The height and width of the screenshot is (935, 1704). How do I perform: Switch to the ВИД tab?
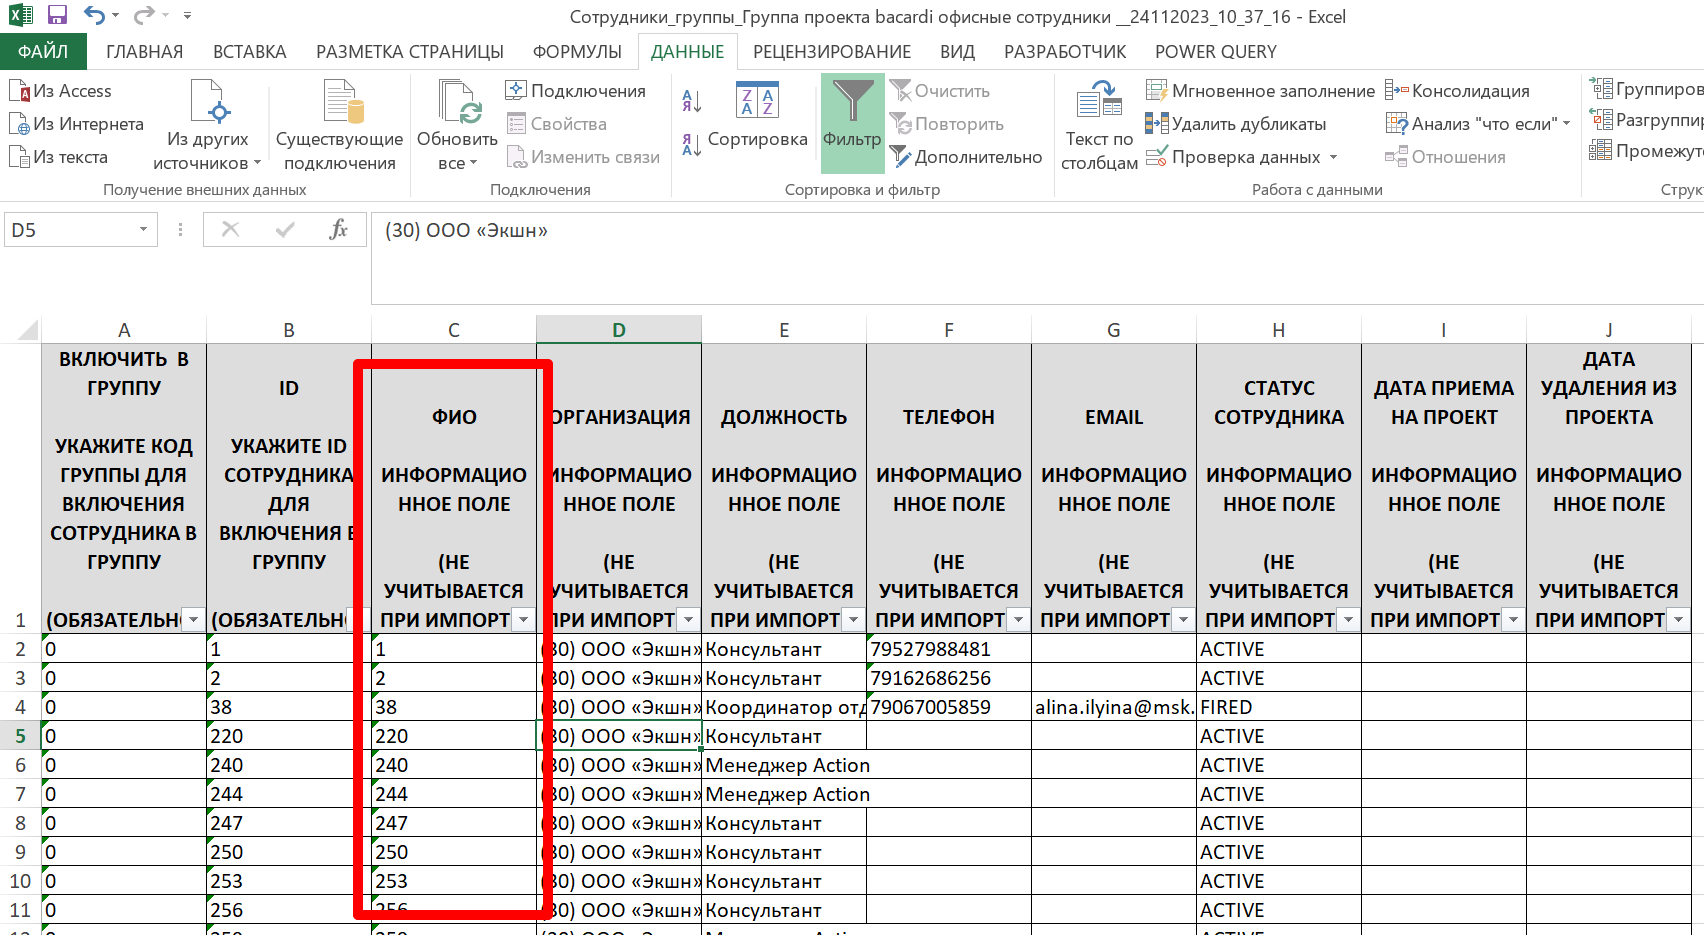(957, 52)
